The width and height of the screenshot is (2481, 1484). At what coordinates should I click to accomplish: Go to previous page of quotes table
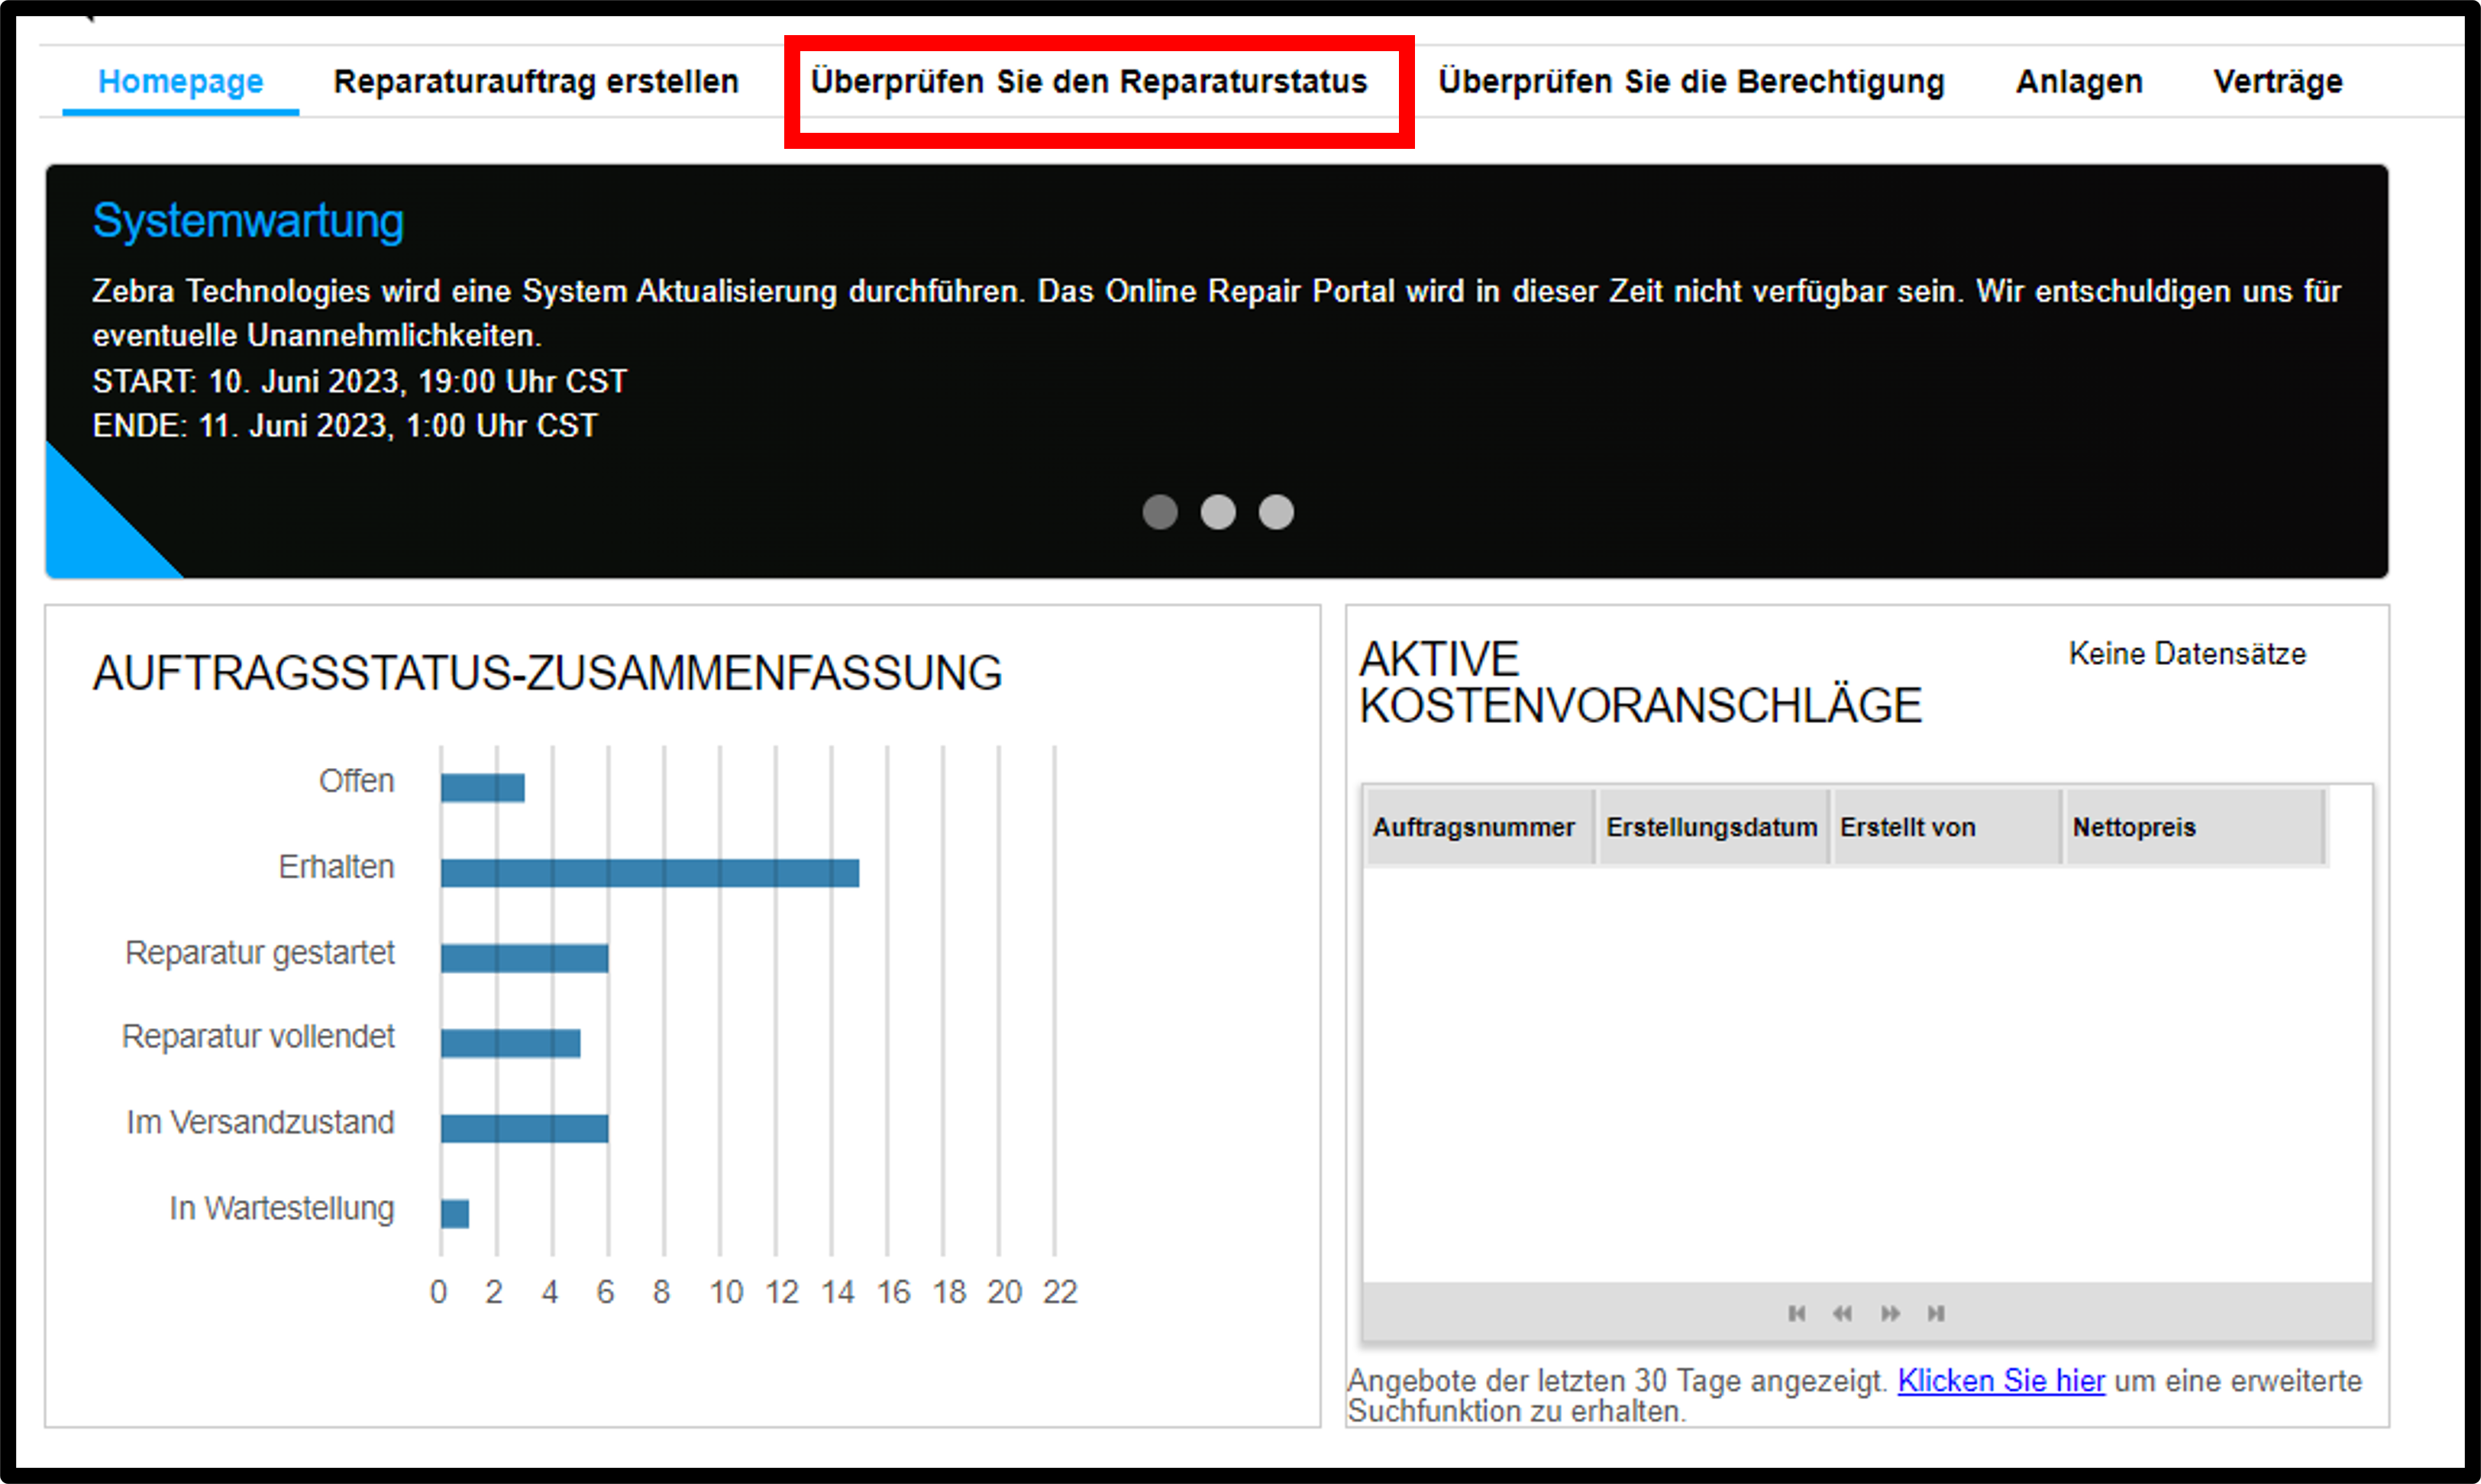[1842, 1313]
